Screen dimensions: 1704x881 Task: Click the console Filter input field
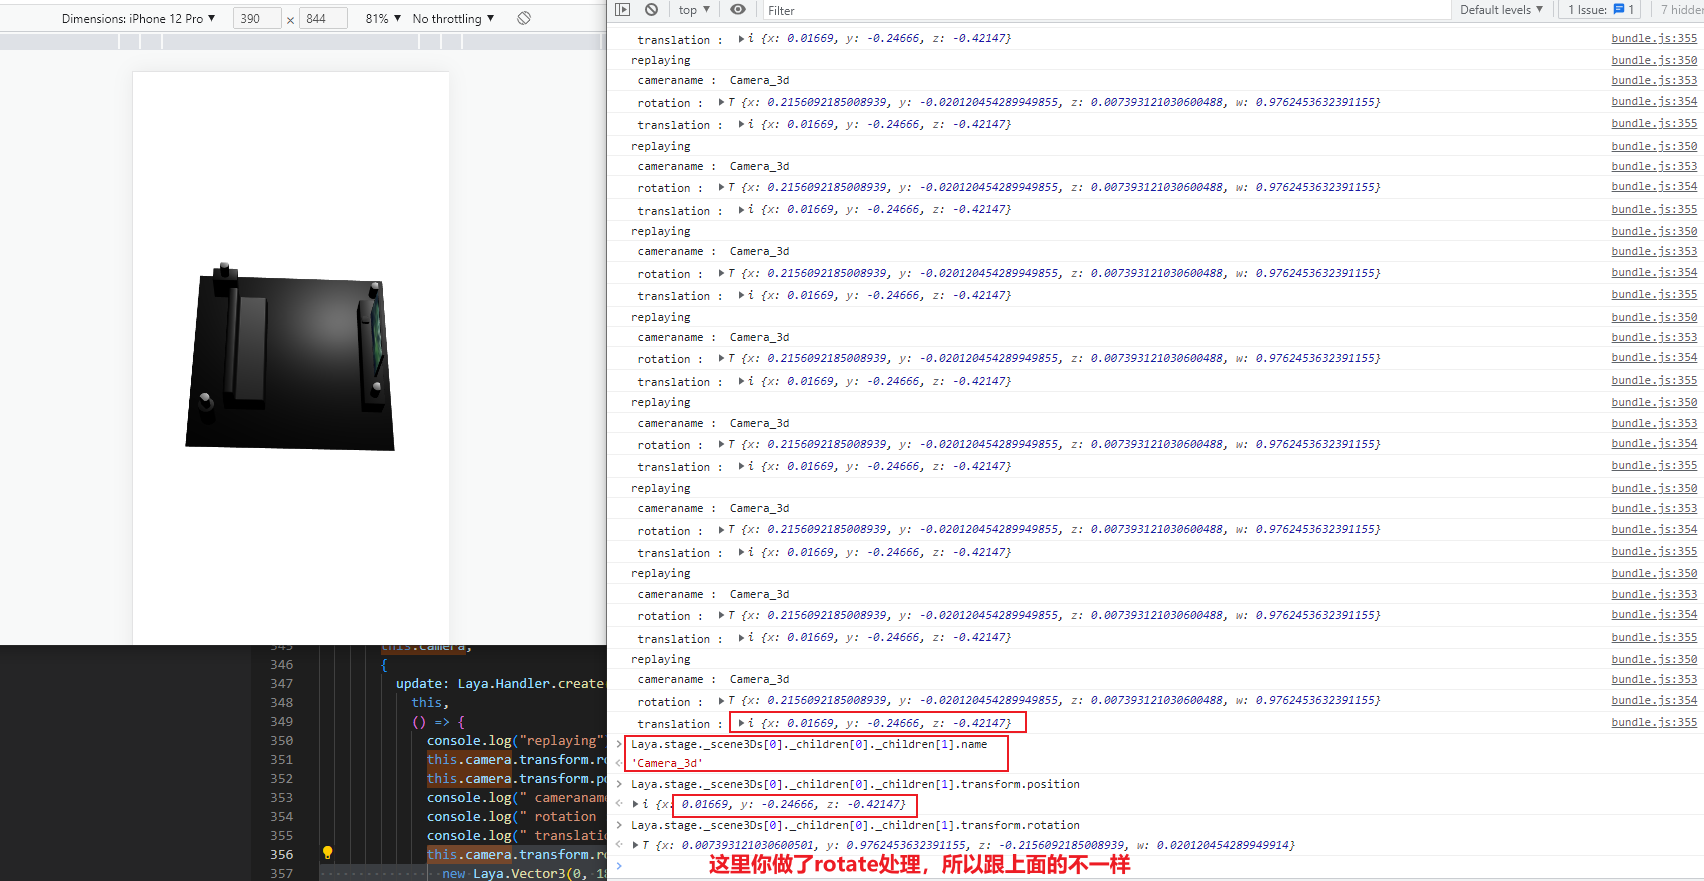(1100, 10)
